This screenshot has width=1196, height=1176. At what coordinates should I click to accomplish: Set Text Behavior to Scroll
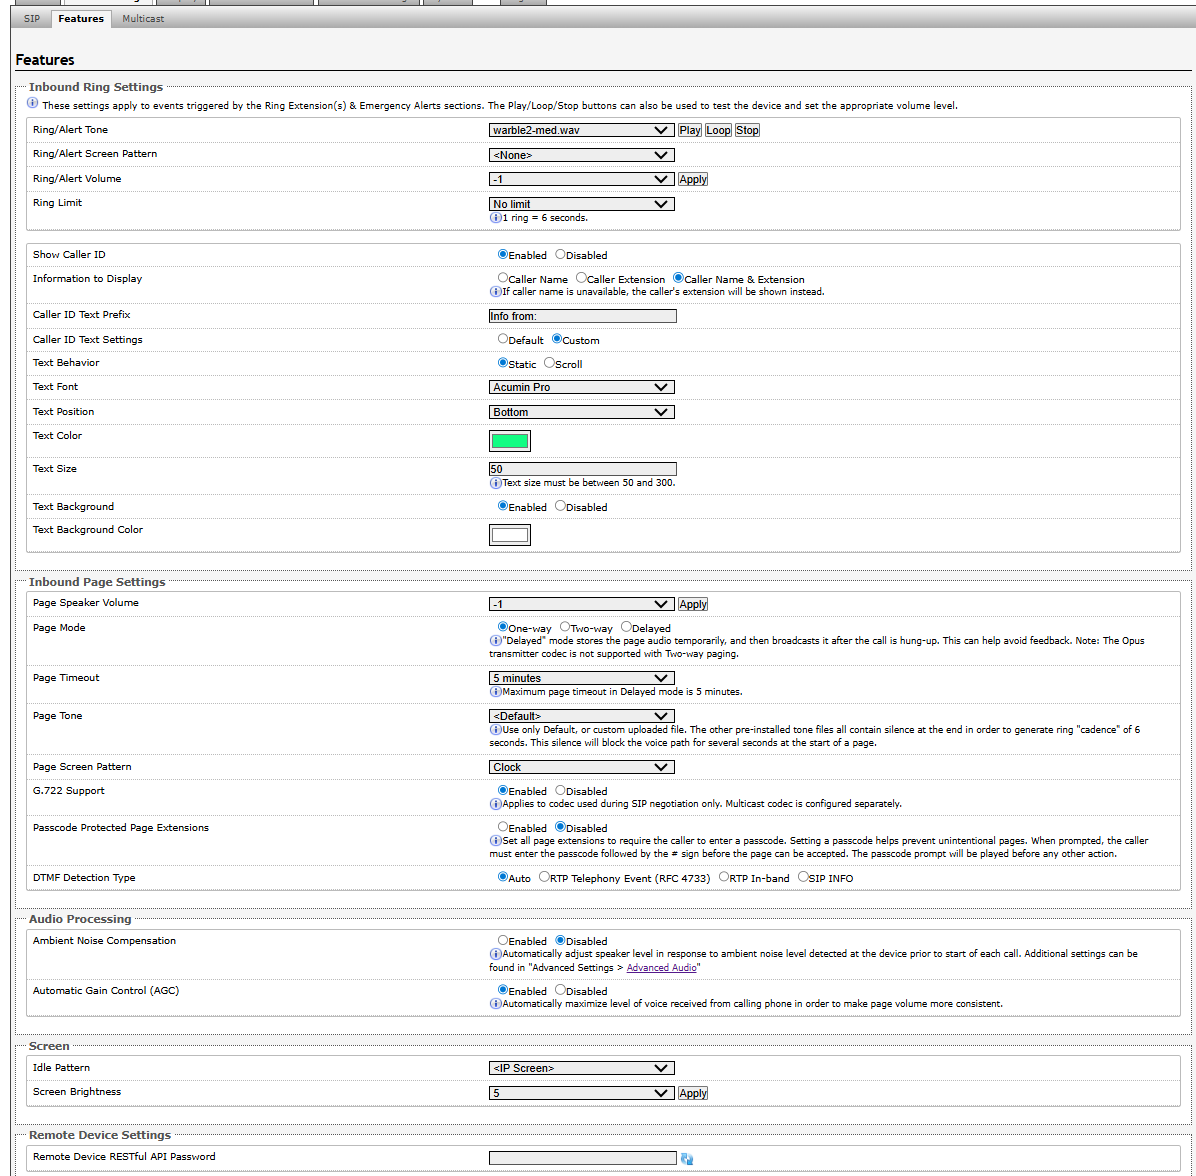tap(549, 362)
